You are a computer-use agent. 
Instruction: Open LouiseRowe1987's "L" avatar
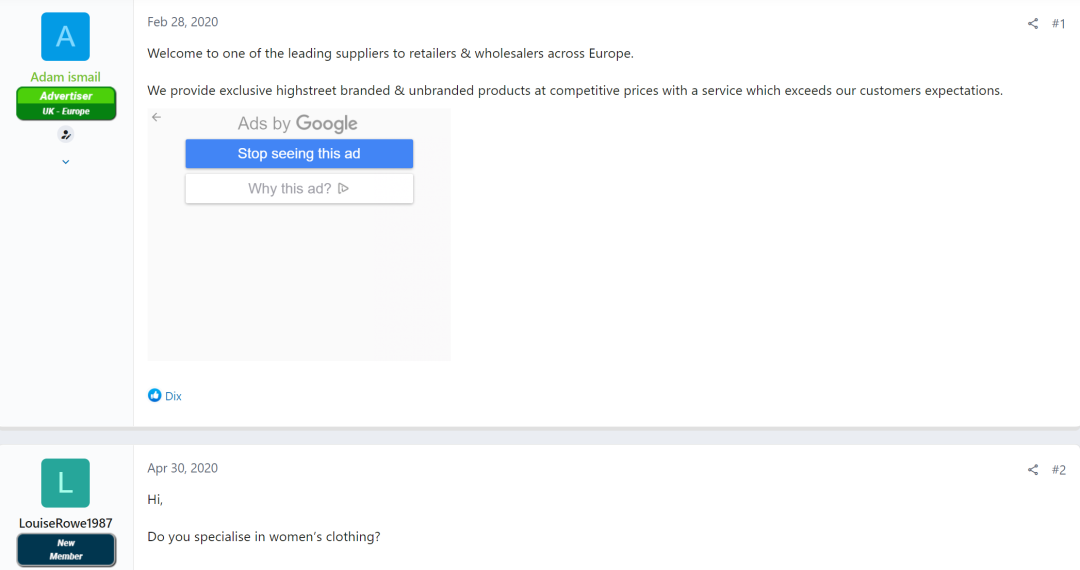tap(66, 483)
